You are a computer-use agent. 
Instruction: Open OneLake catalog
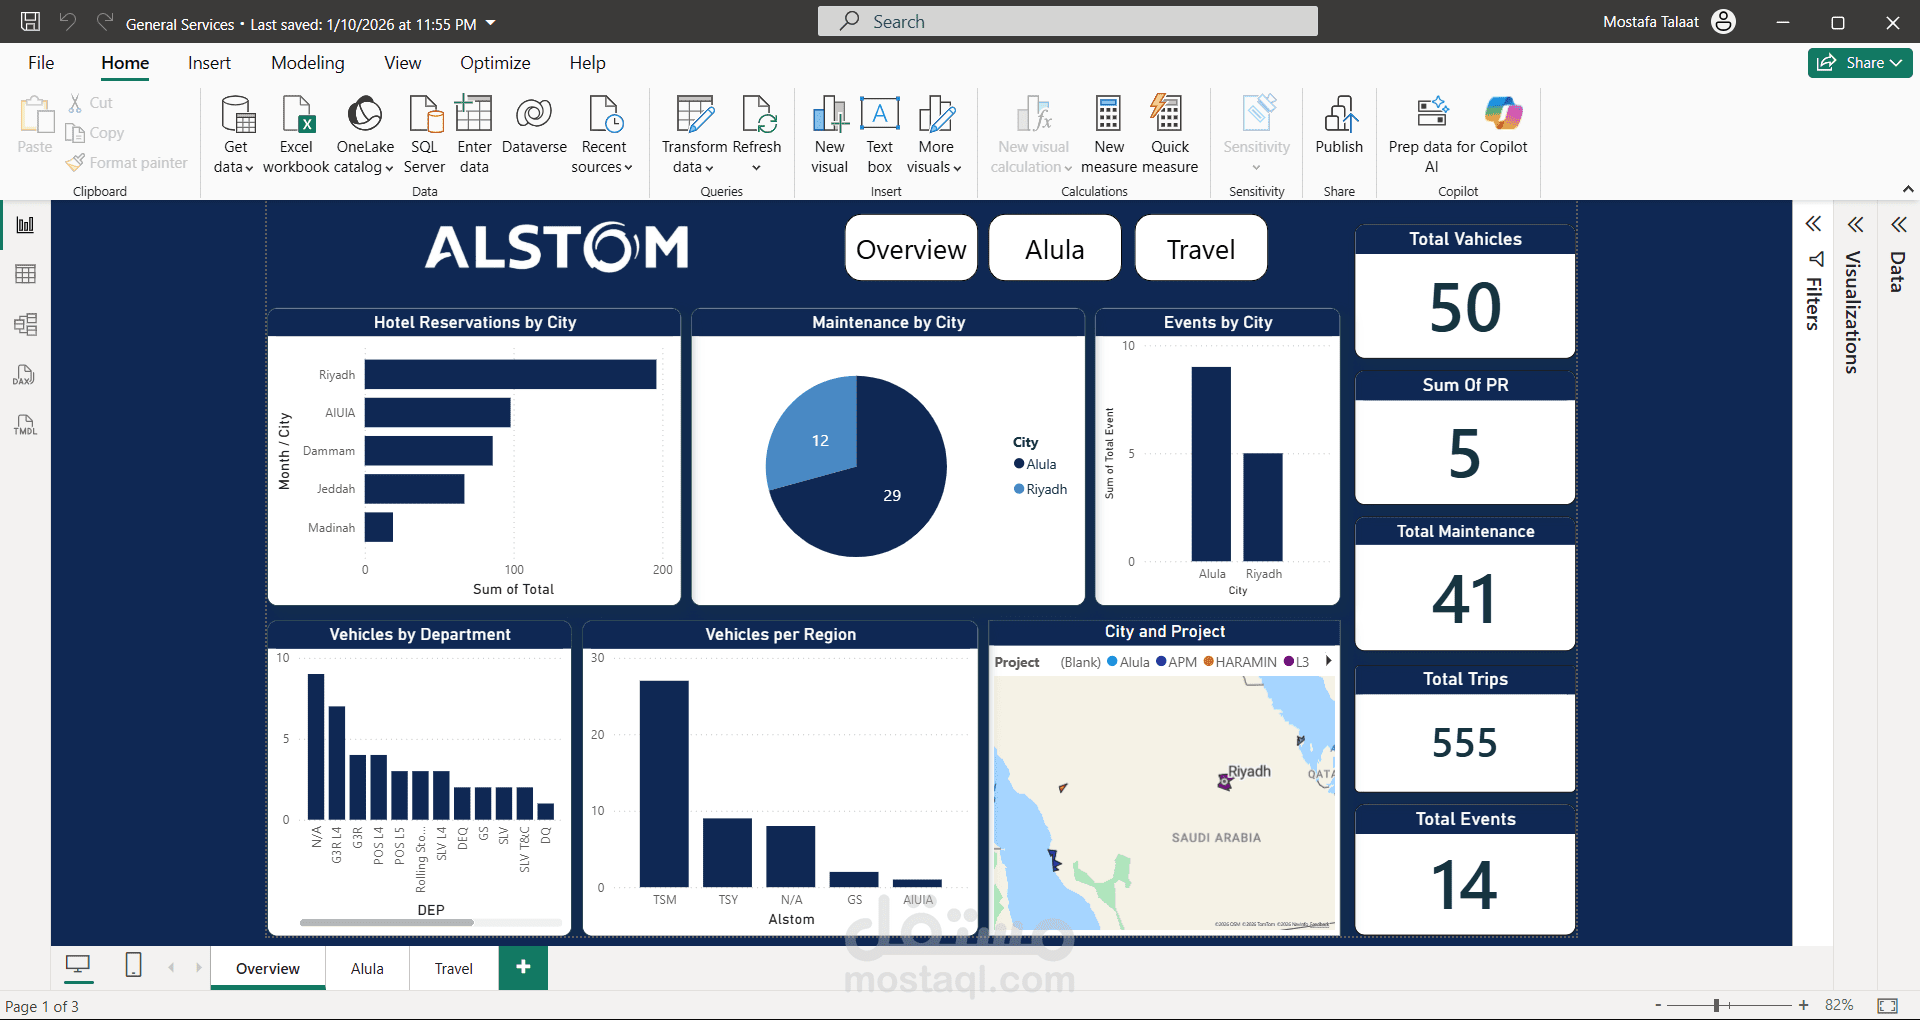point(365,135)
